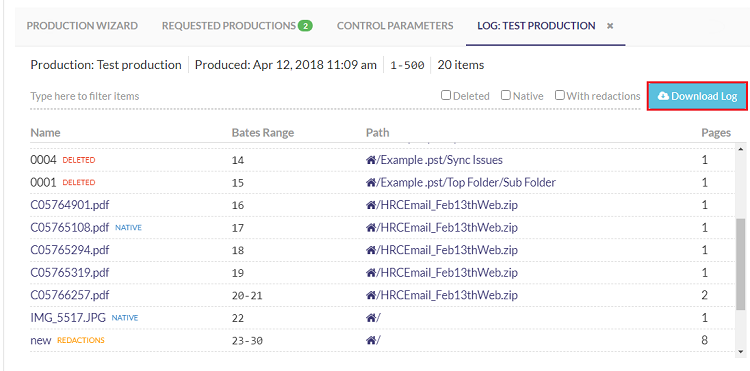Viewport: 750px width, 371px height.
Task: Click home icon in C05765294.pdf row path
Action: point(371,250)
